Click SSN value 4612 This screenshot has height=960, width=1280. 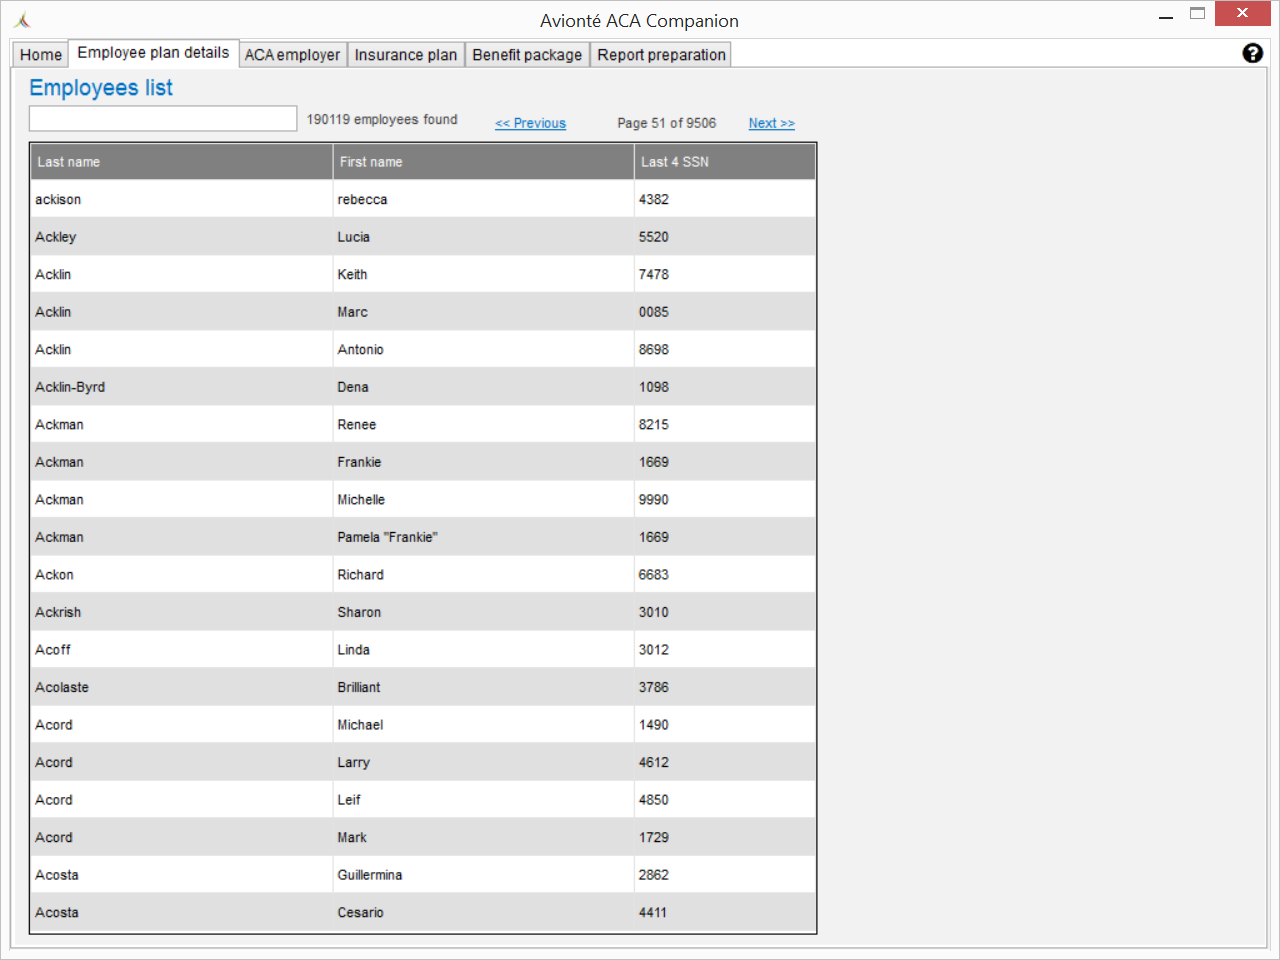click(x=654, y=762)
